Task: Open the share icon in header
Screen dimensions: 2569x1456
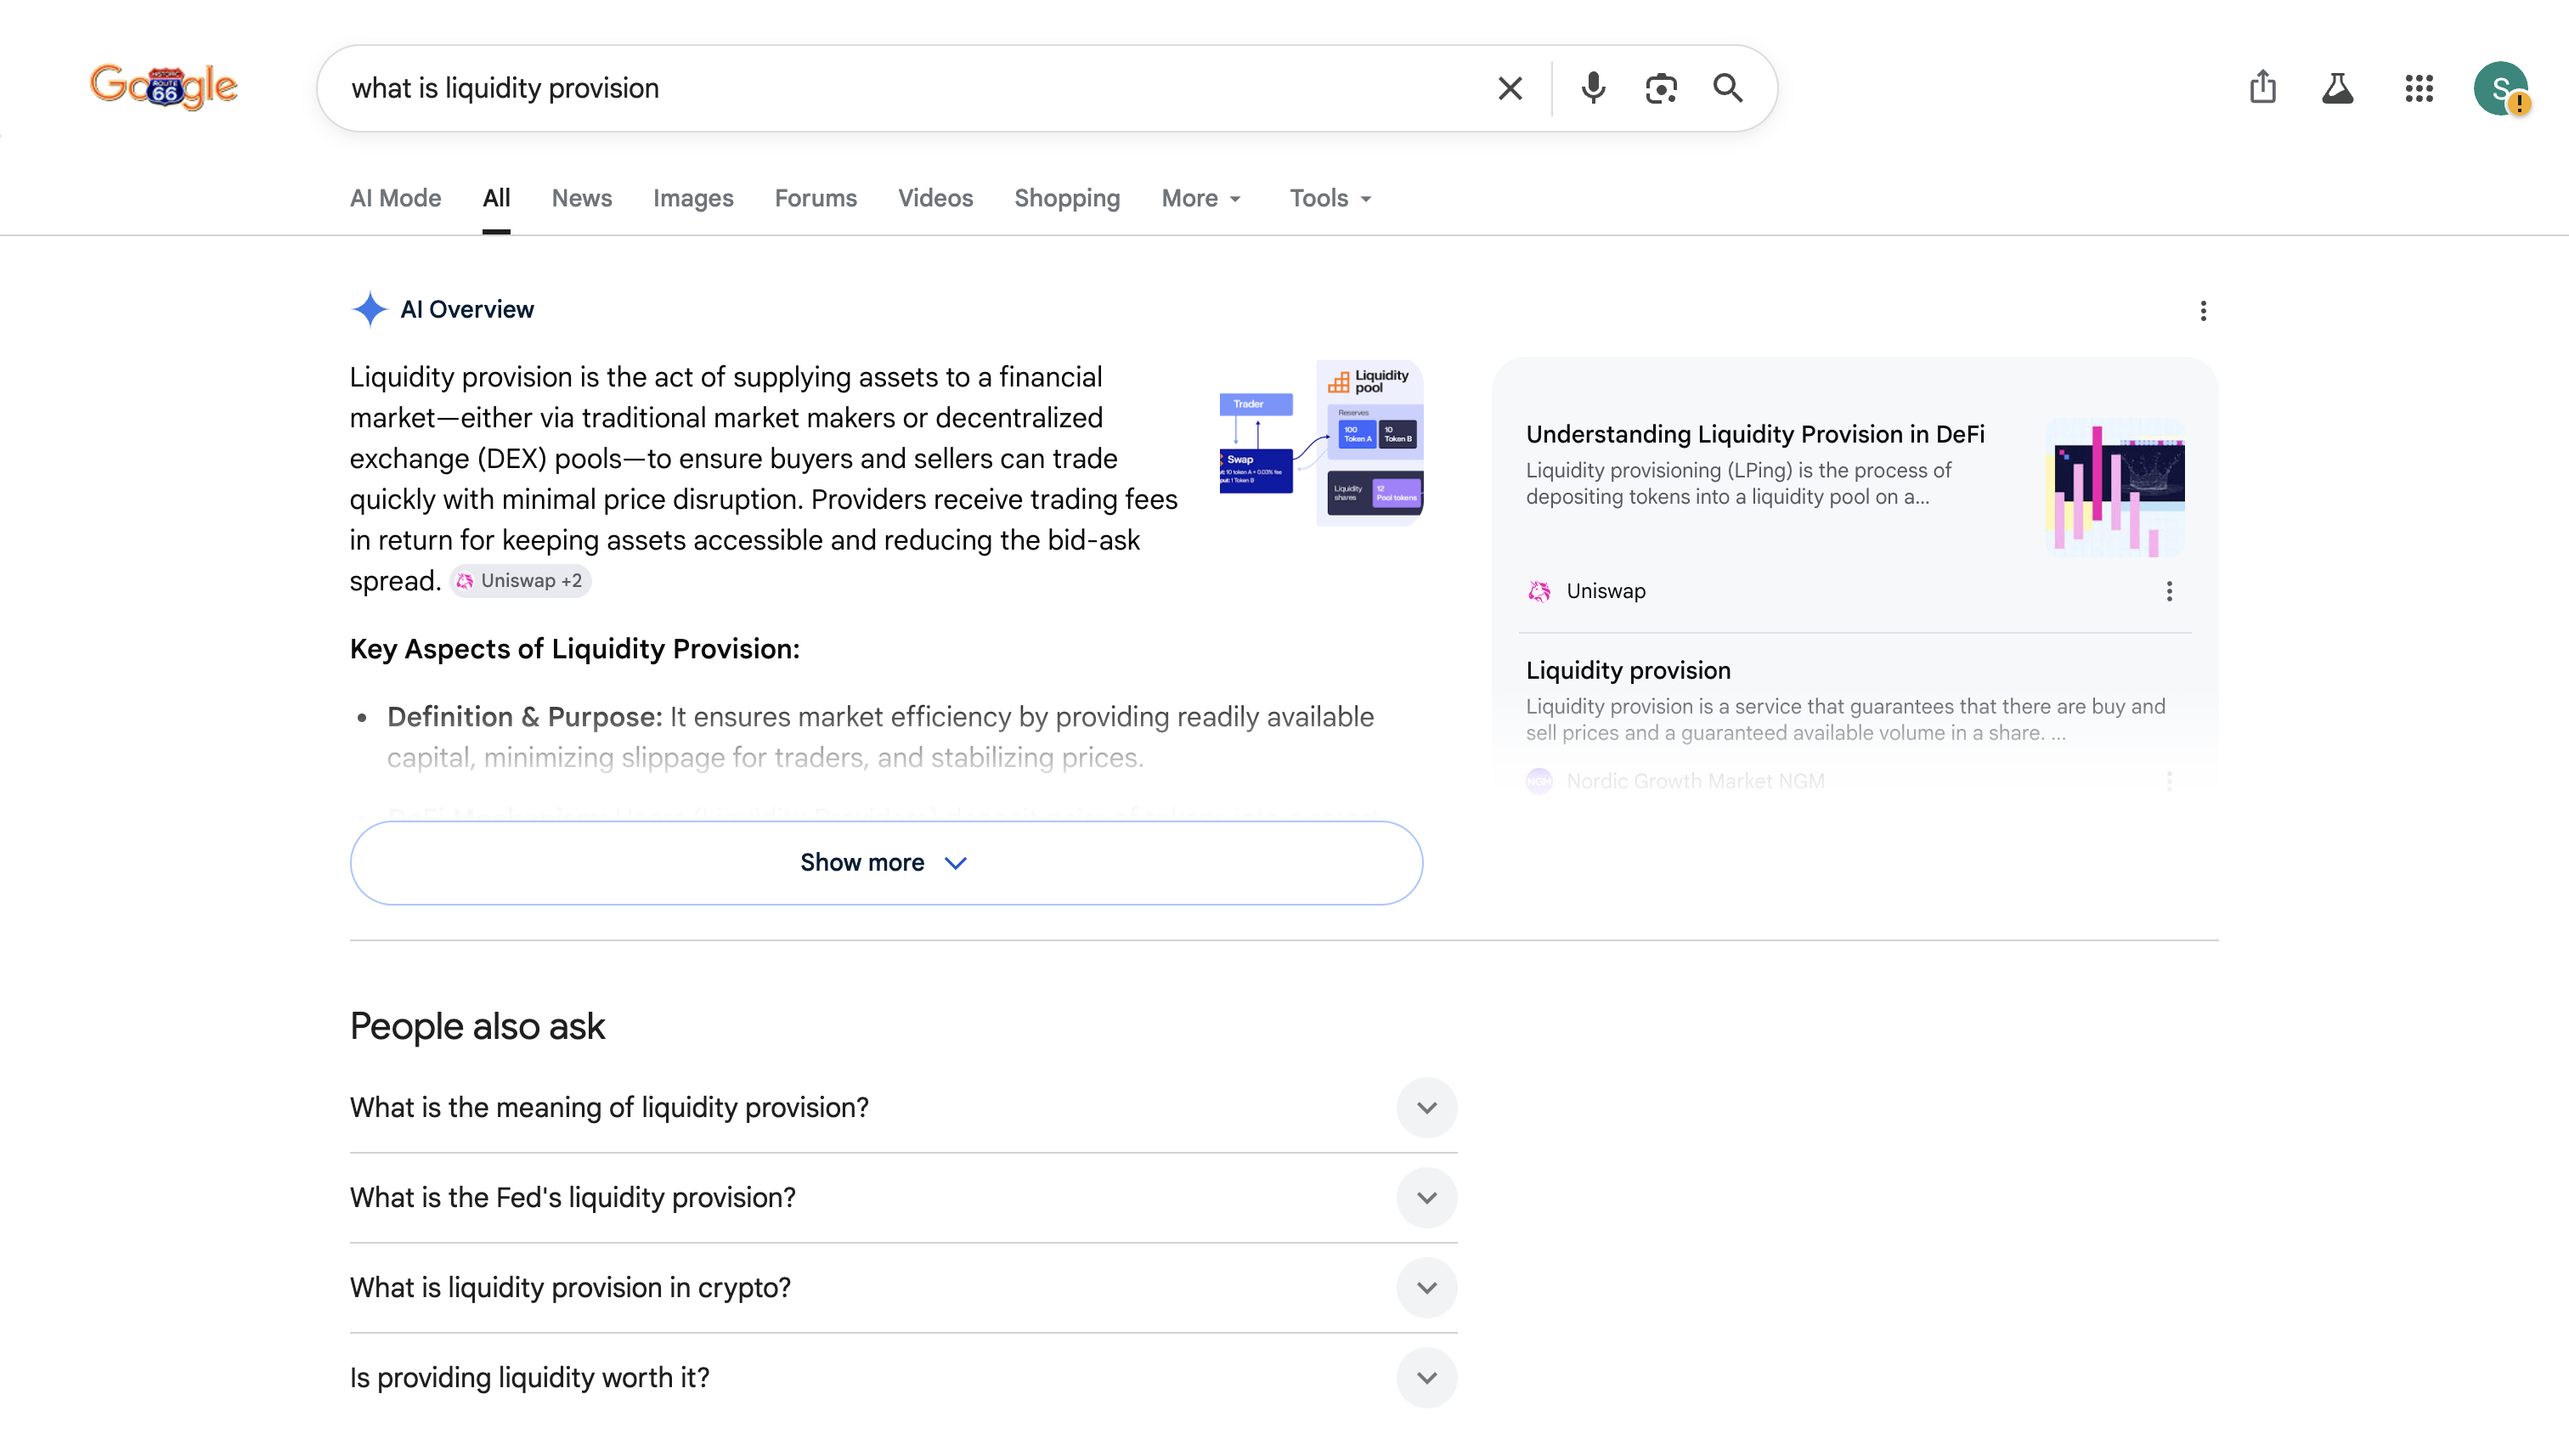Action: click(2262, 87)
